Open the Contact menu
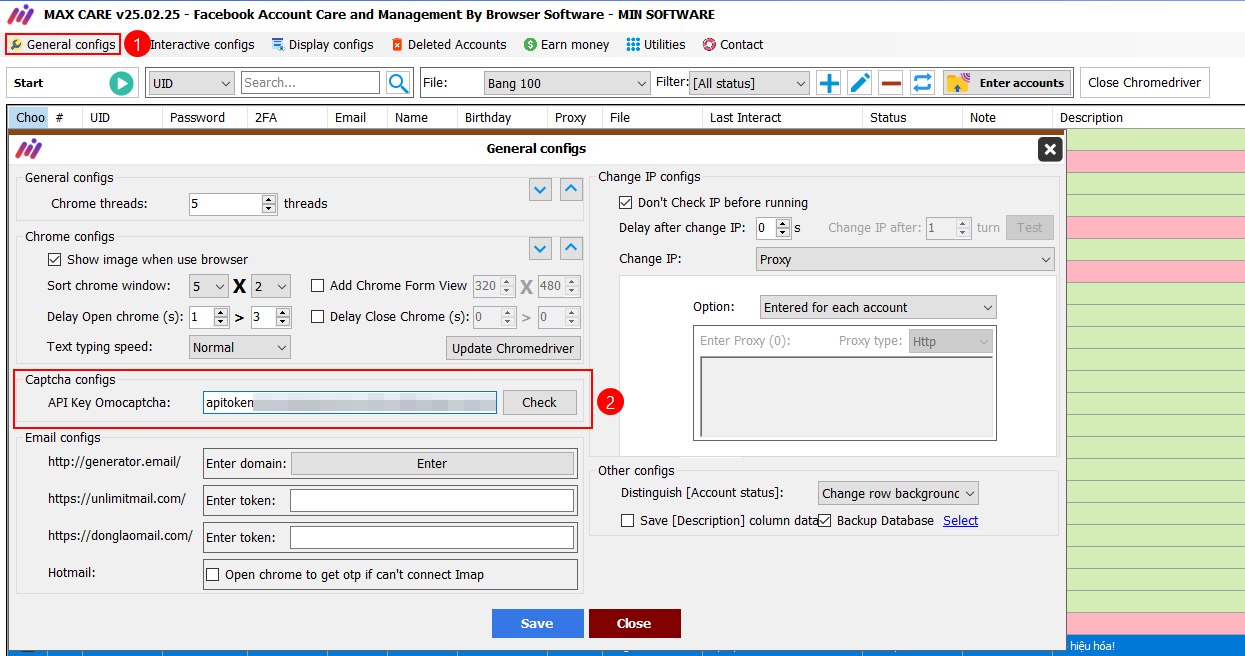The height and width of the screenshot is (656, 1245). point(733,44)
